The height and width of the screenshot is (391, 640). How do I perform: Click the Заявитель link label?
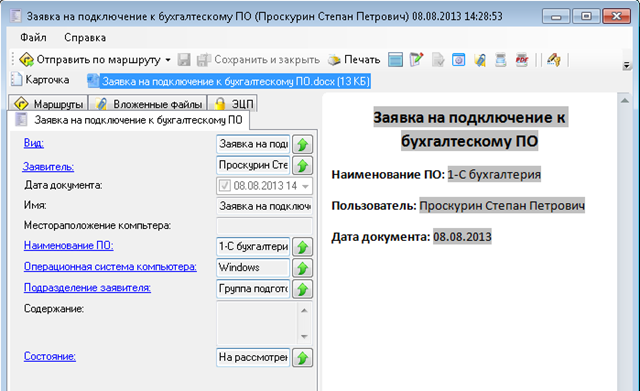point(48,167)
